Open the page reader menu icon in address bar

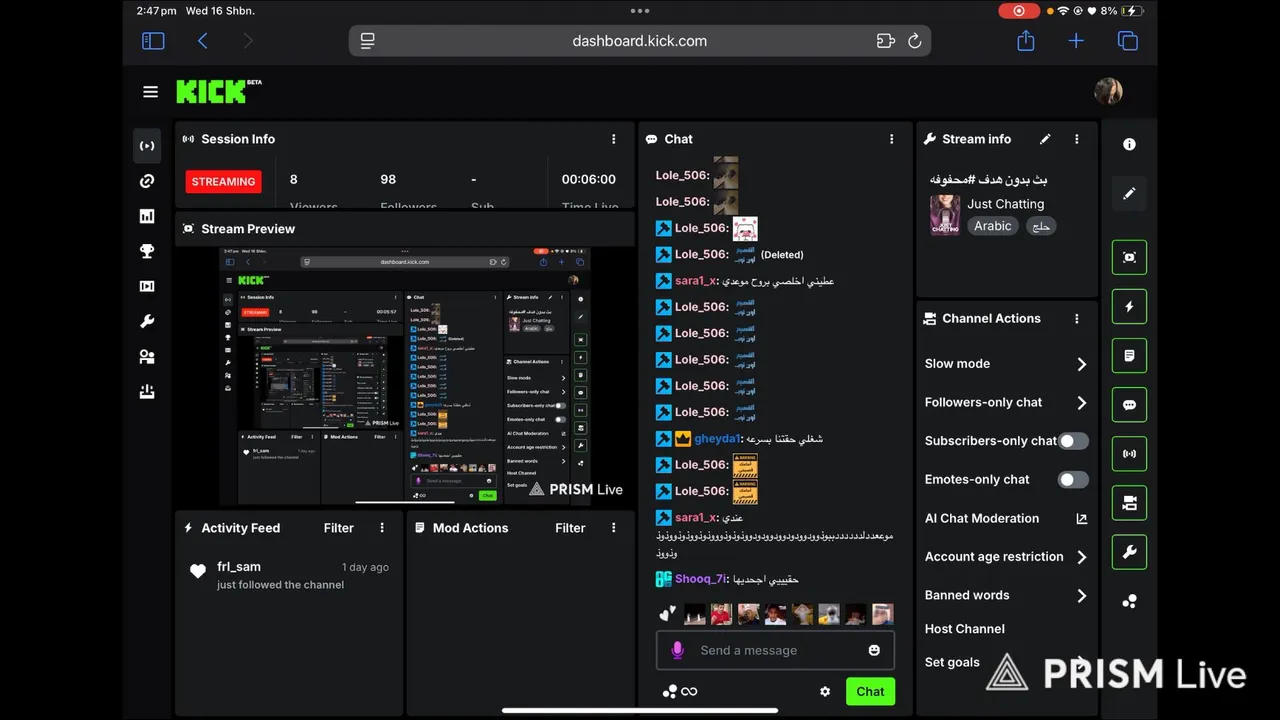[368, 41]
